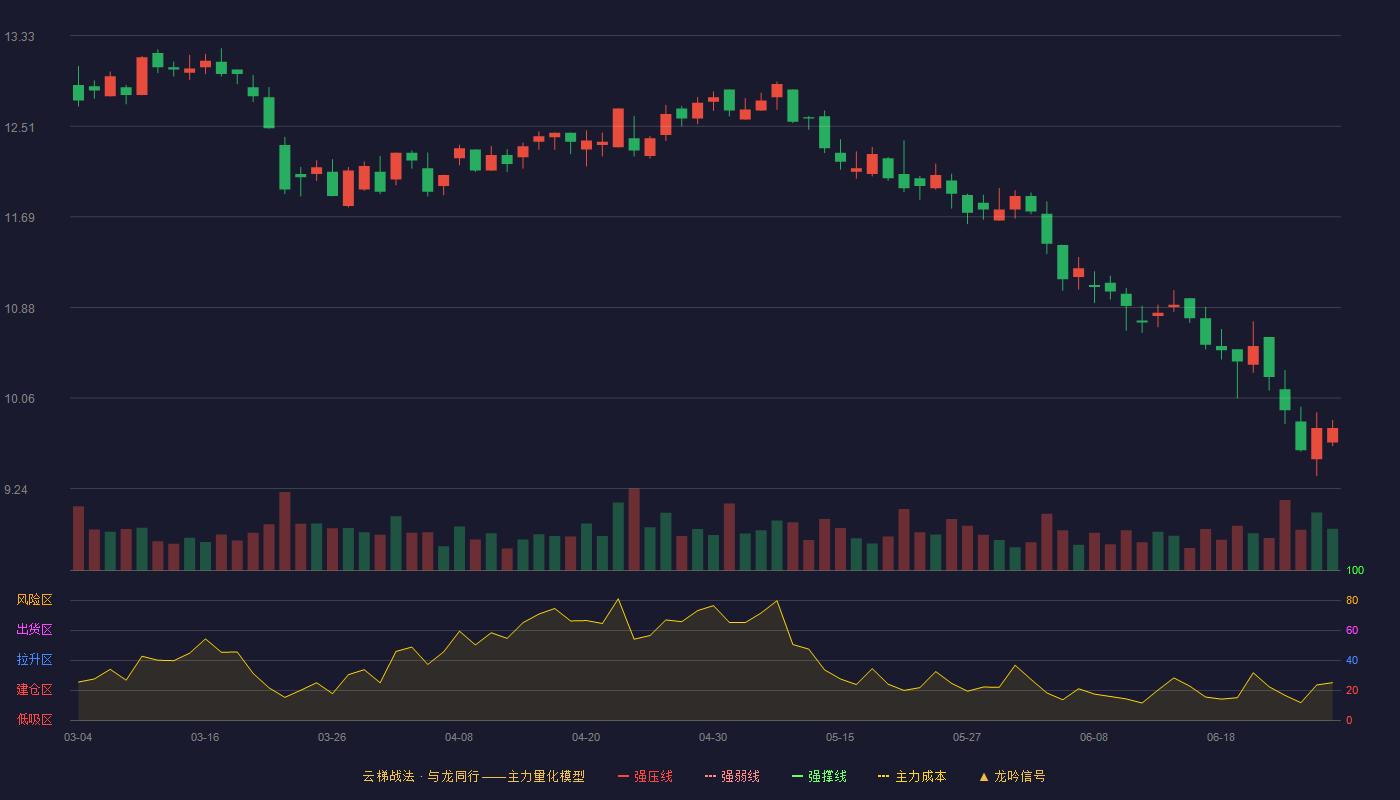Click the red 0 indicator scale label
This screenshot has width=1400, height=800.
1349,721
